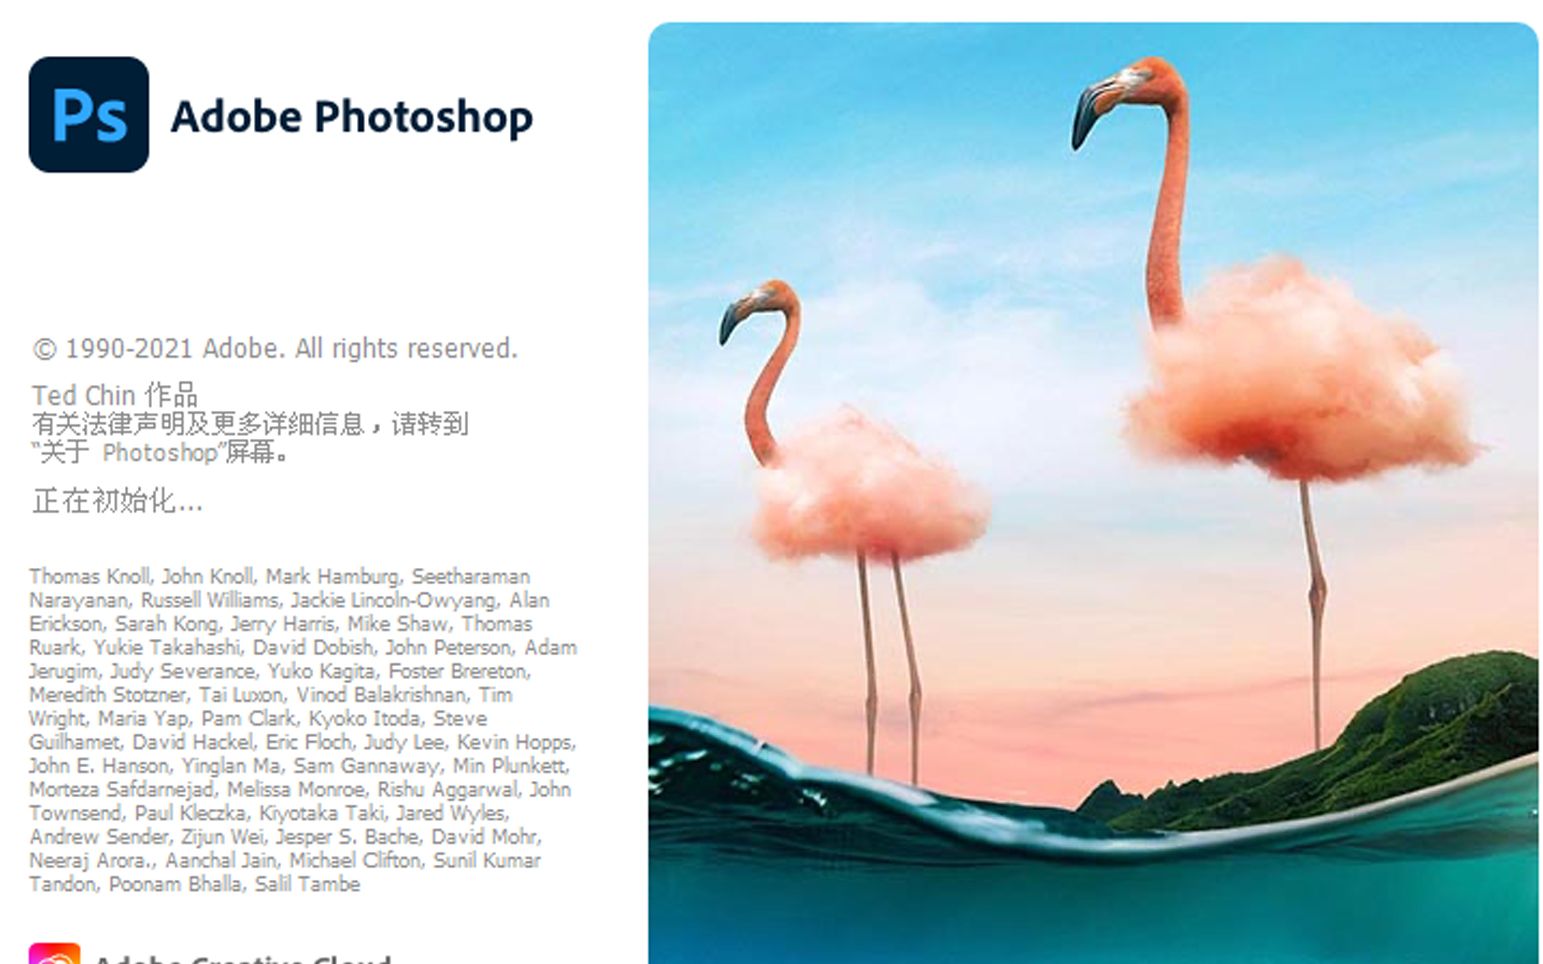Click the 正在初始化... status message
The width and height of the screenshot is (1543, 964).
click(x=117, y=501)
